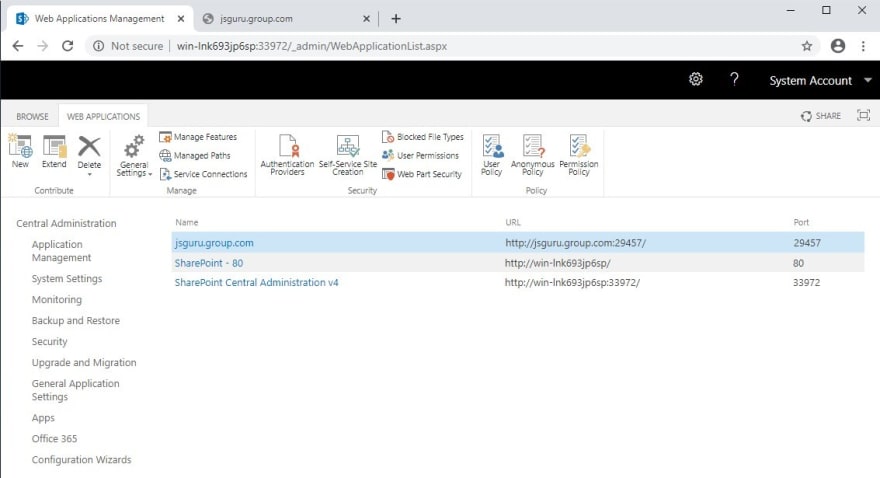
Task: Open System Settings in sidebar
Action: pos(67,278)
